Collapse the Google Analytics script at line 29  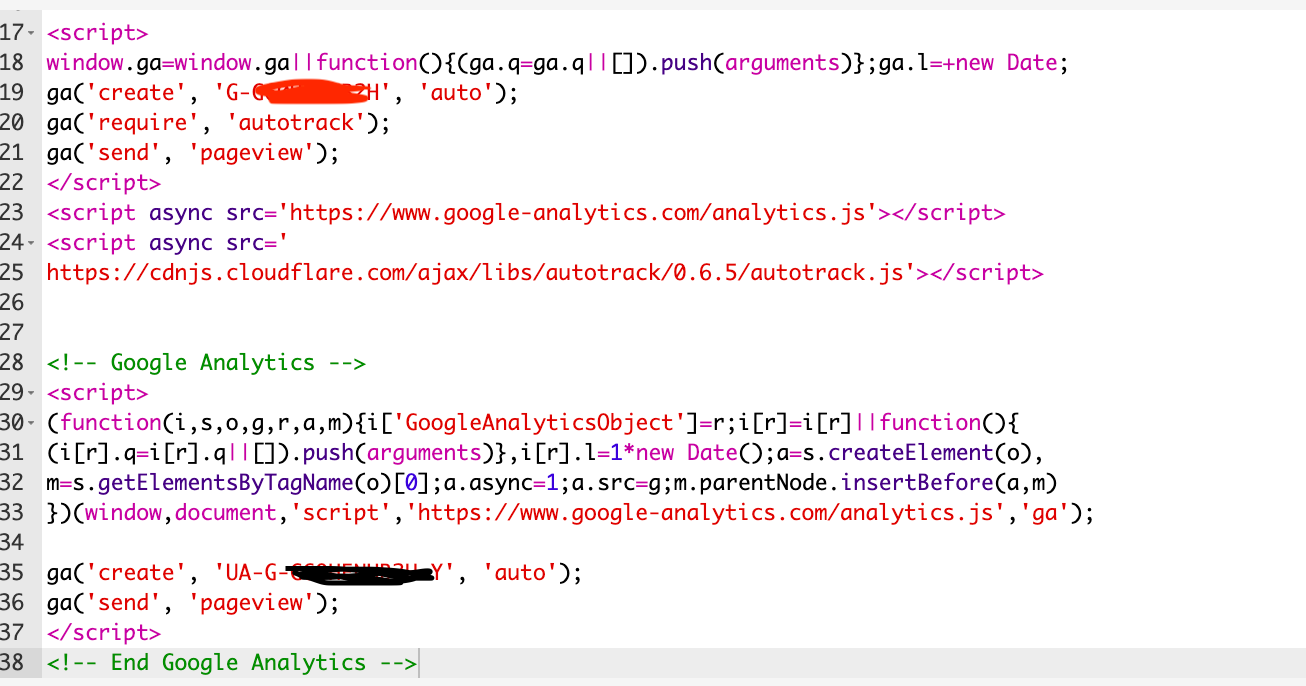point(31,392)
